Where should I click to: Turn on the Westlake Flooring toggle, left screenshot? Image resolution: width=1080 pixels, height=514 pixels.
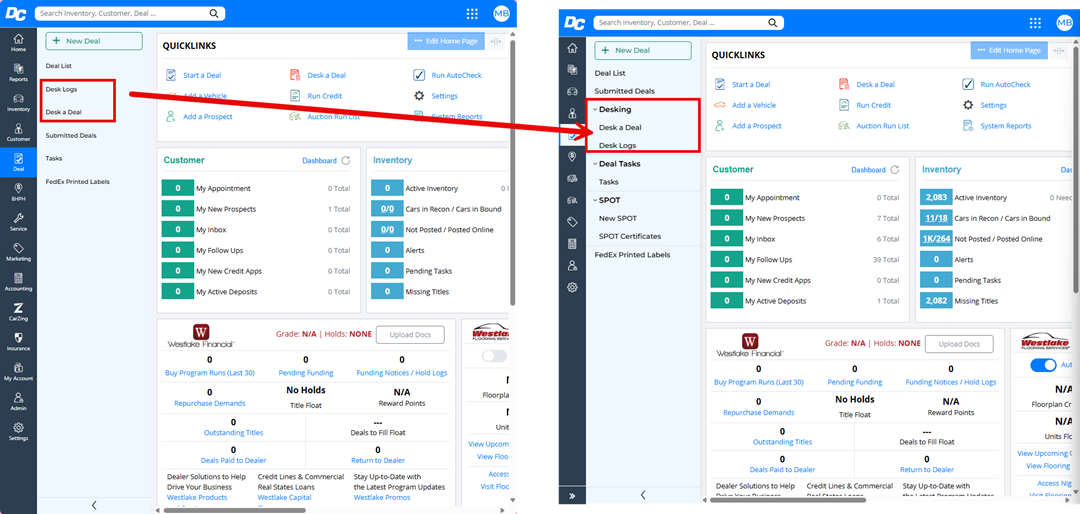(495, 356)
